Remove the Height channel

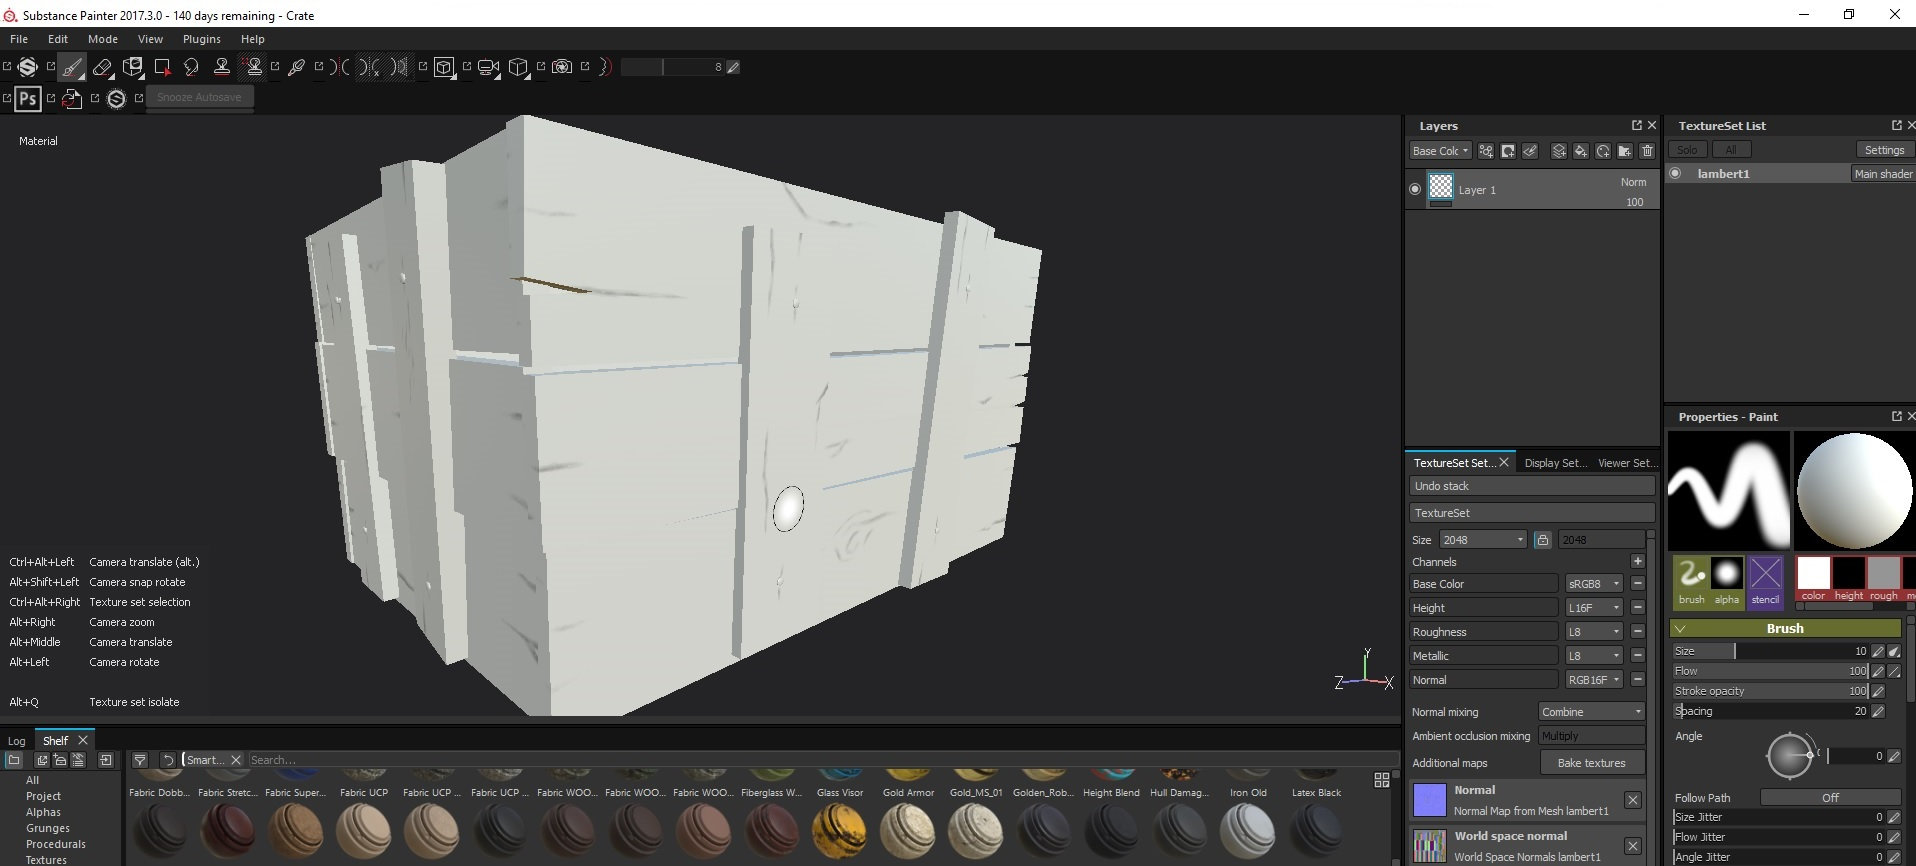1637,607
